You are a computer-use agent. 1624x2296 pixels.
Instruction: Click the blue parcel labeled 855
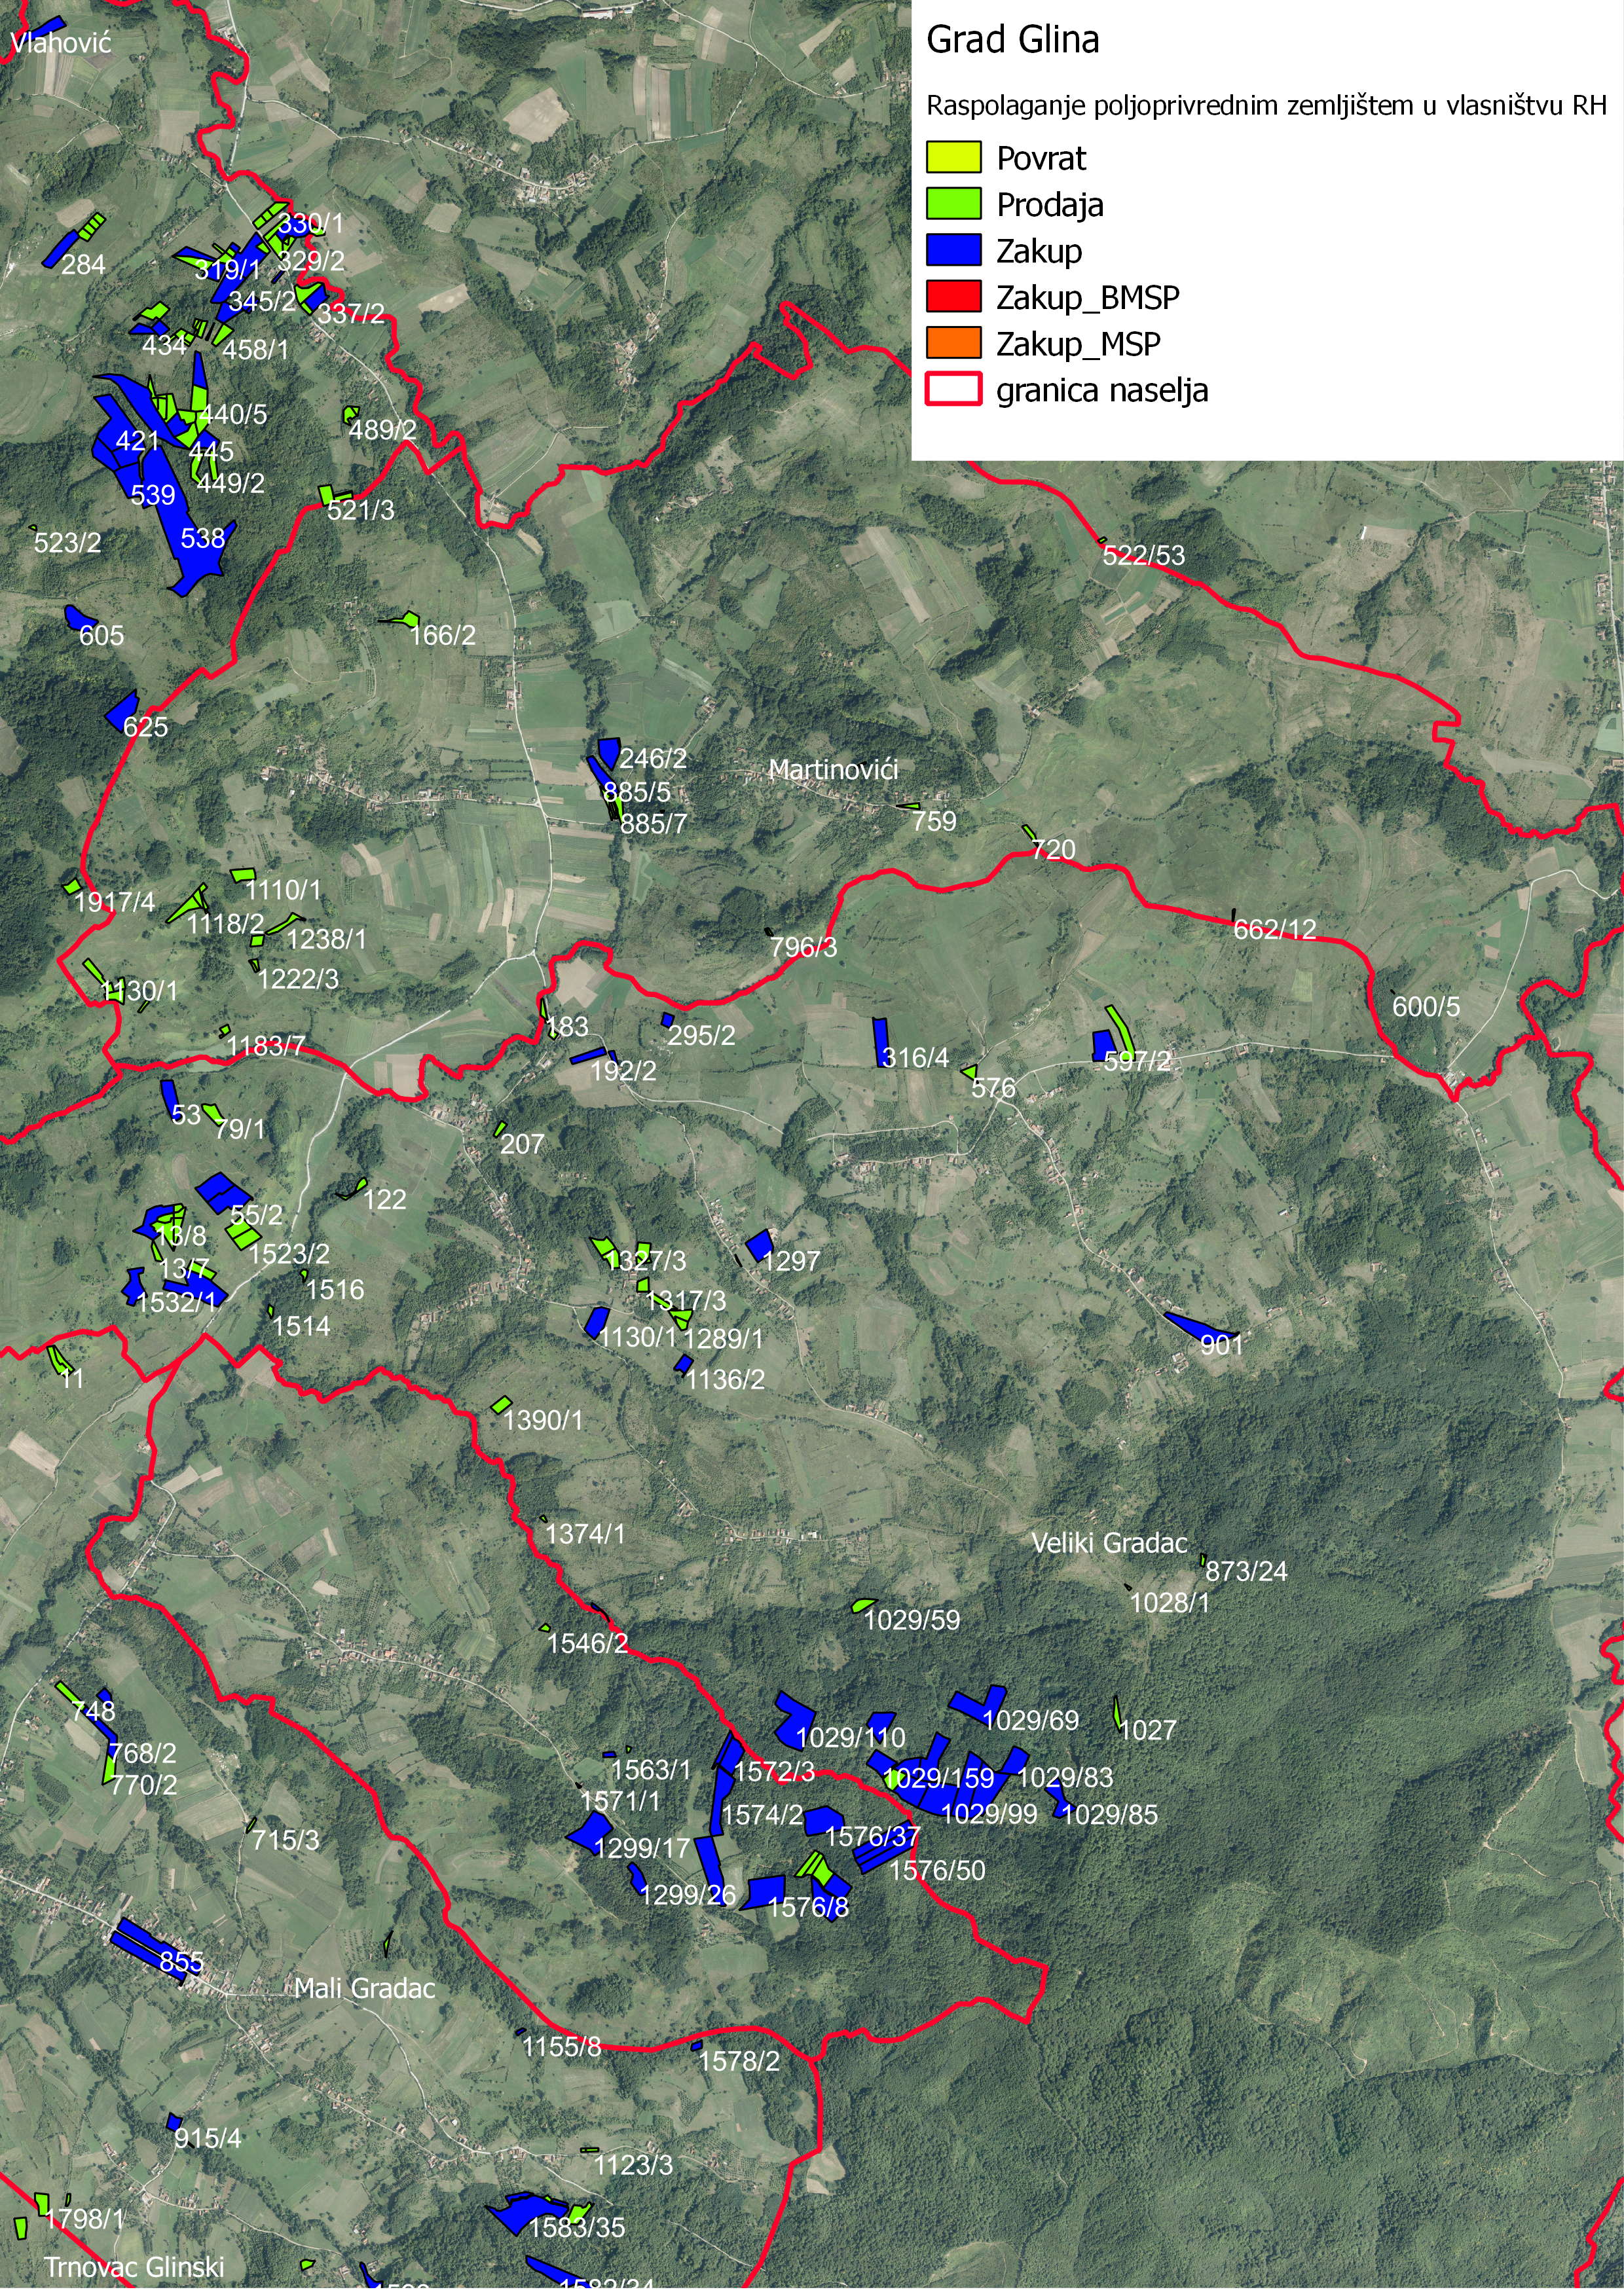tap(145, 1939)
